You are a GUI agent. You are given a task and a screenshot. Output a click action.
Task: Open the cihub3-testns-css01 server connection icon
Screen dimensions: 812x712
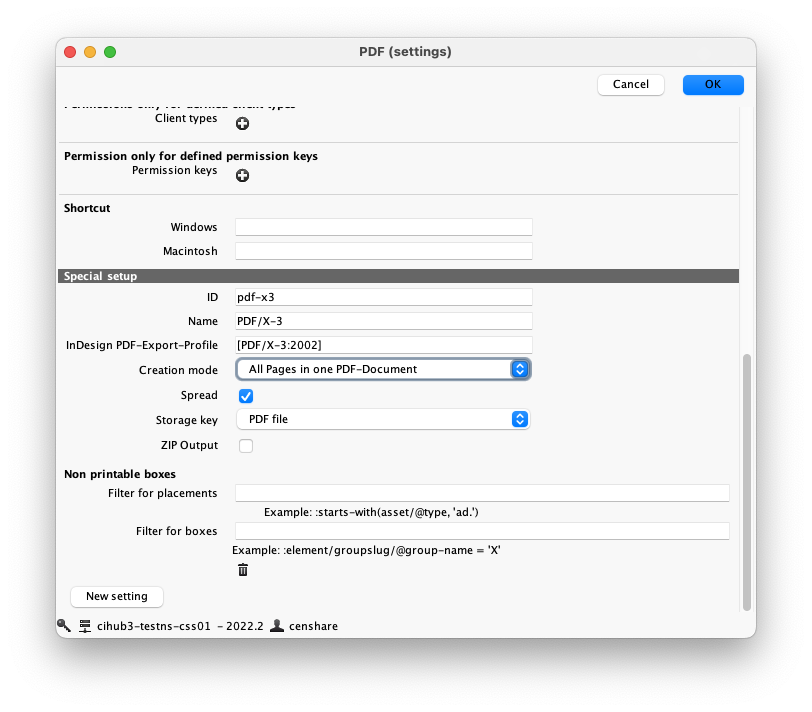[x=84, y=625]
